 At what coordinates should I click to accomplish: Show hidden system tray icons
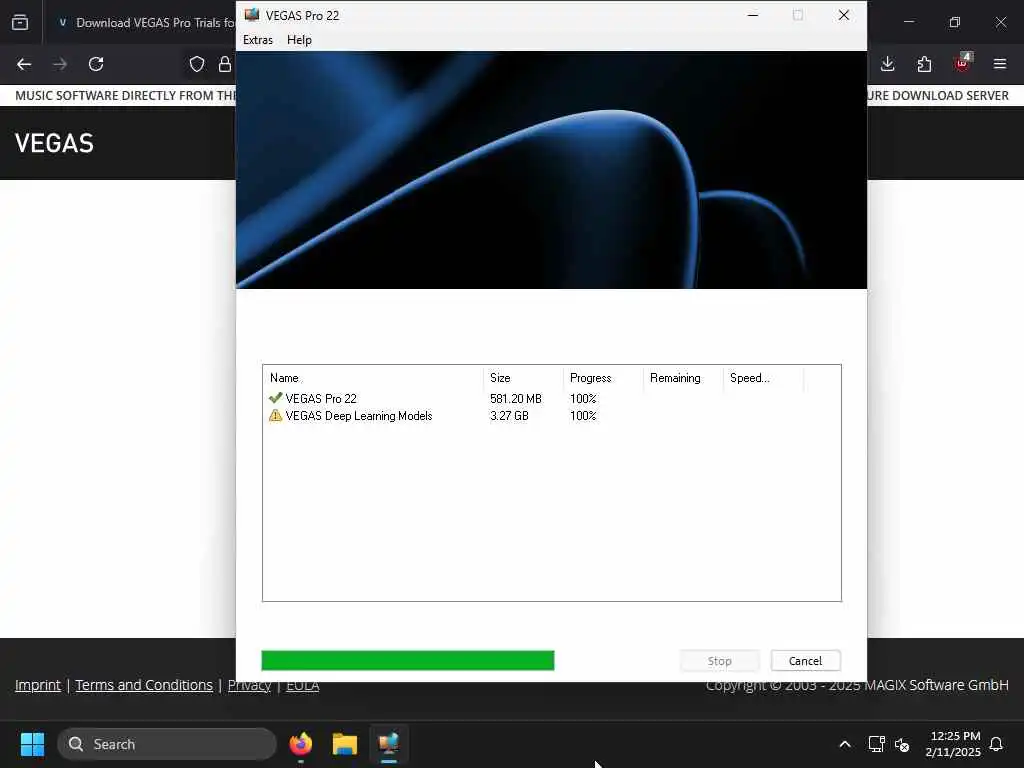point(844,744)
